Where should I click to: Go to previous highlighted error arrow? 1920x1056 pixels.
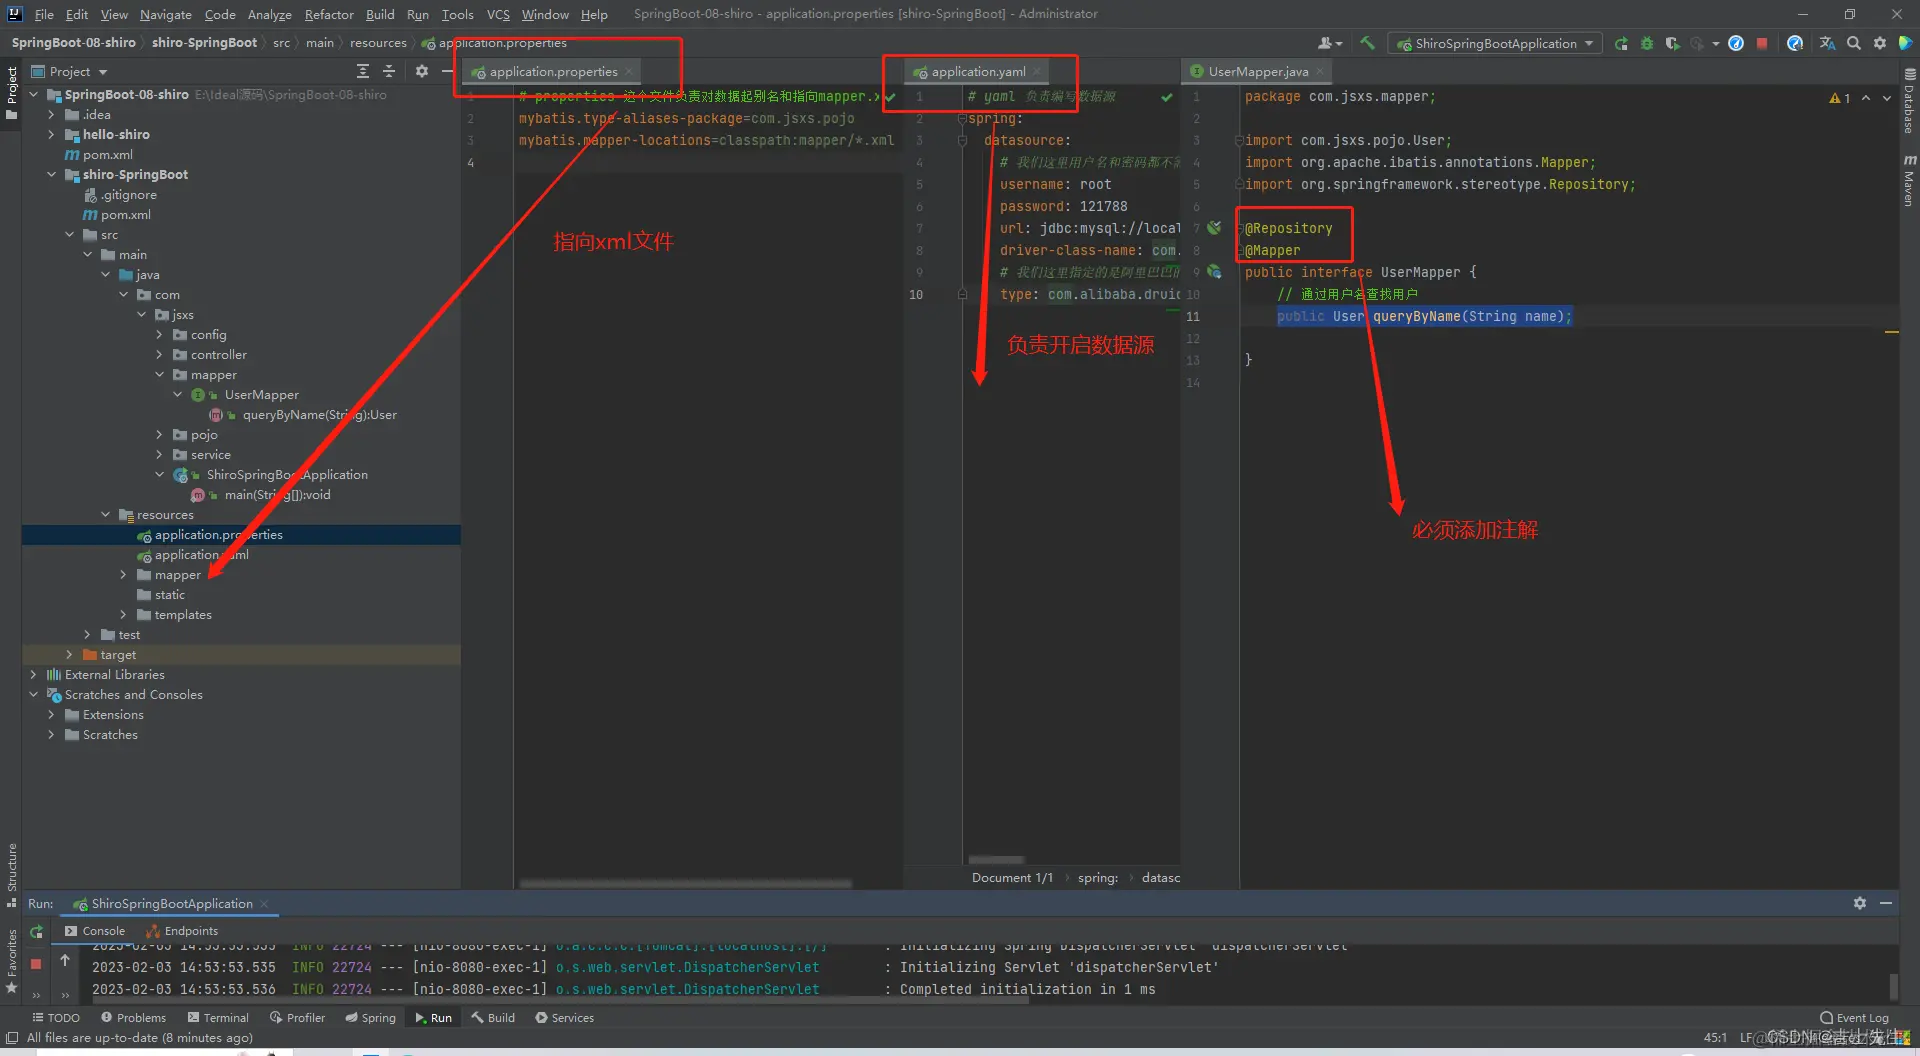[x=1866, y=98]
